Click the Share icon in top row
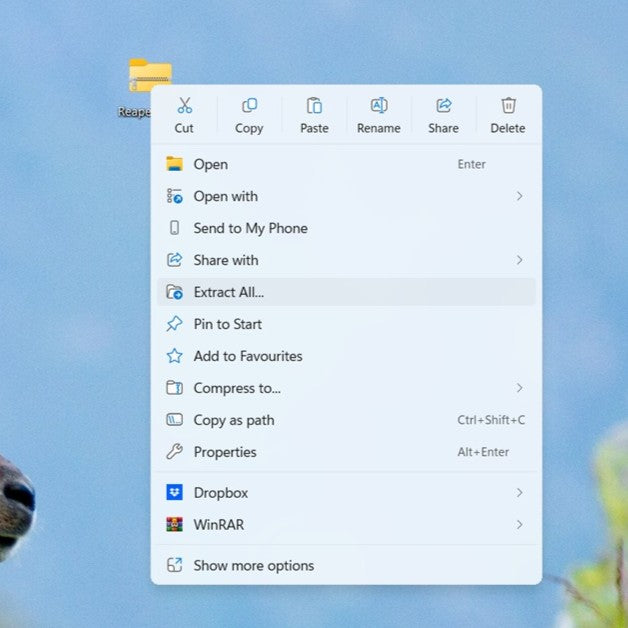This screenshot has width=628, height=628. tap(444, 105)
